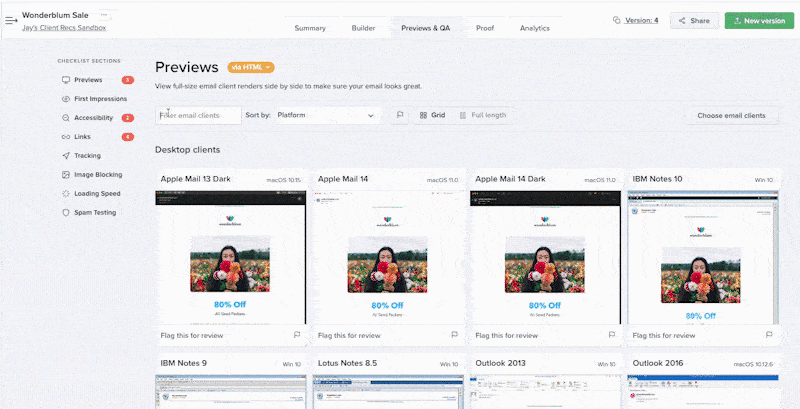Go to Image Blocking checklist section

pyautogui.click(x=98, y=174)
